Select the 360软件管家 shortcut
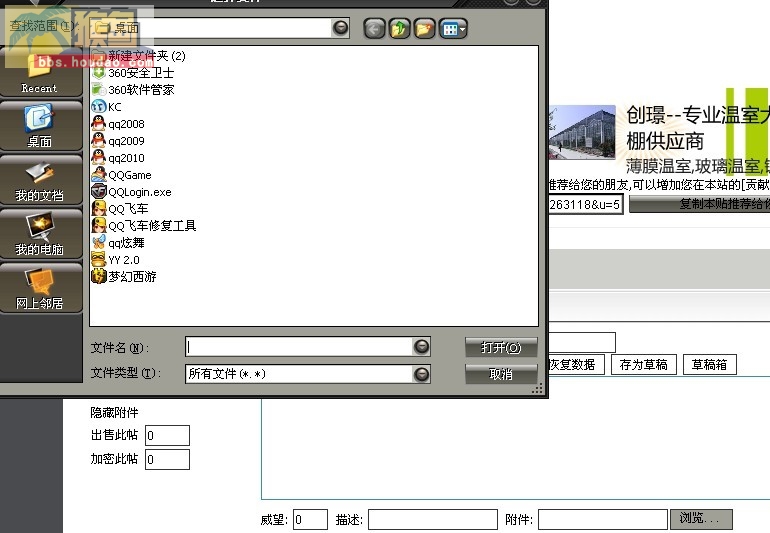This screenshot has height=533, width=770. click(x=133, y=90)
